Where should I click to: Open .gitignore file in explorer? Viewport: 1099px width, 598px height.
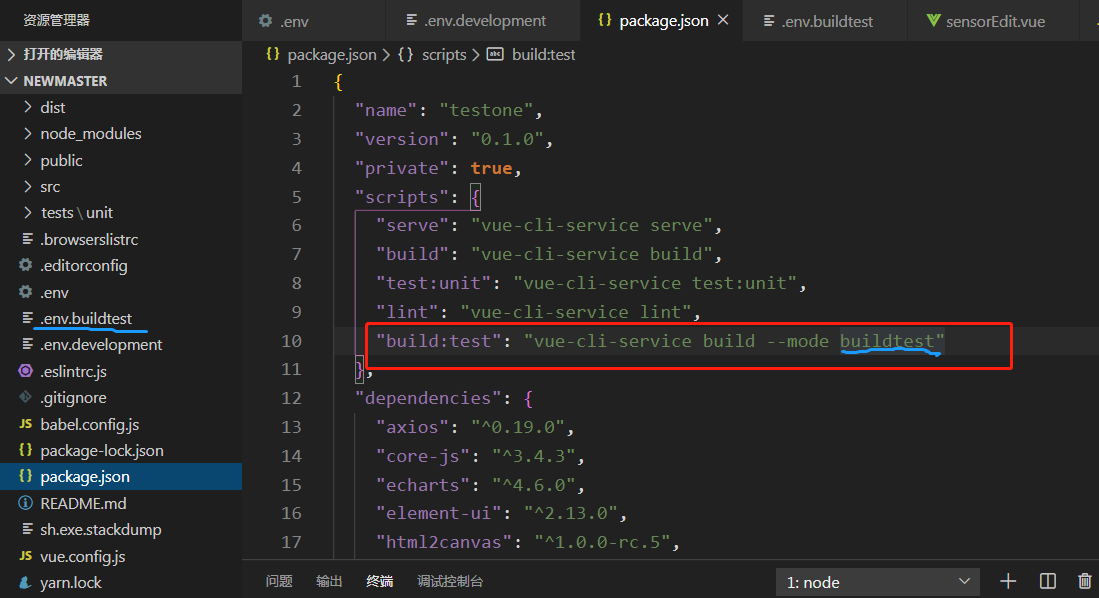pos(121,397)
